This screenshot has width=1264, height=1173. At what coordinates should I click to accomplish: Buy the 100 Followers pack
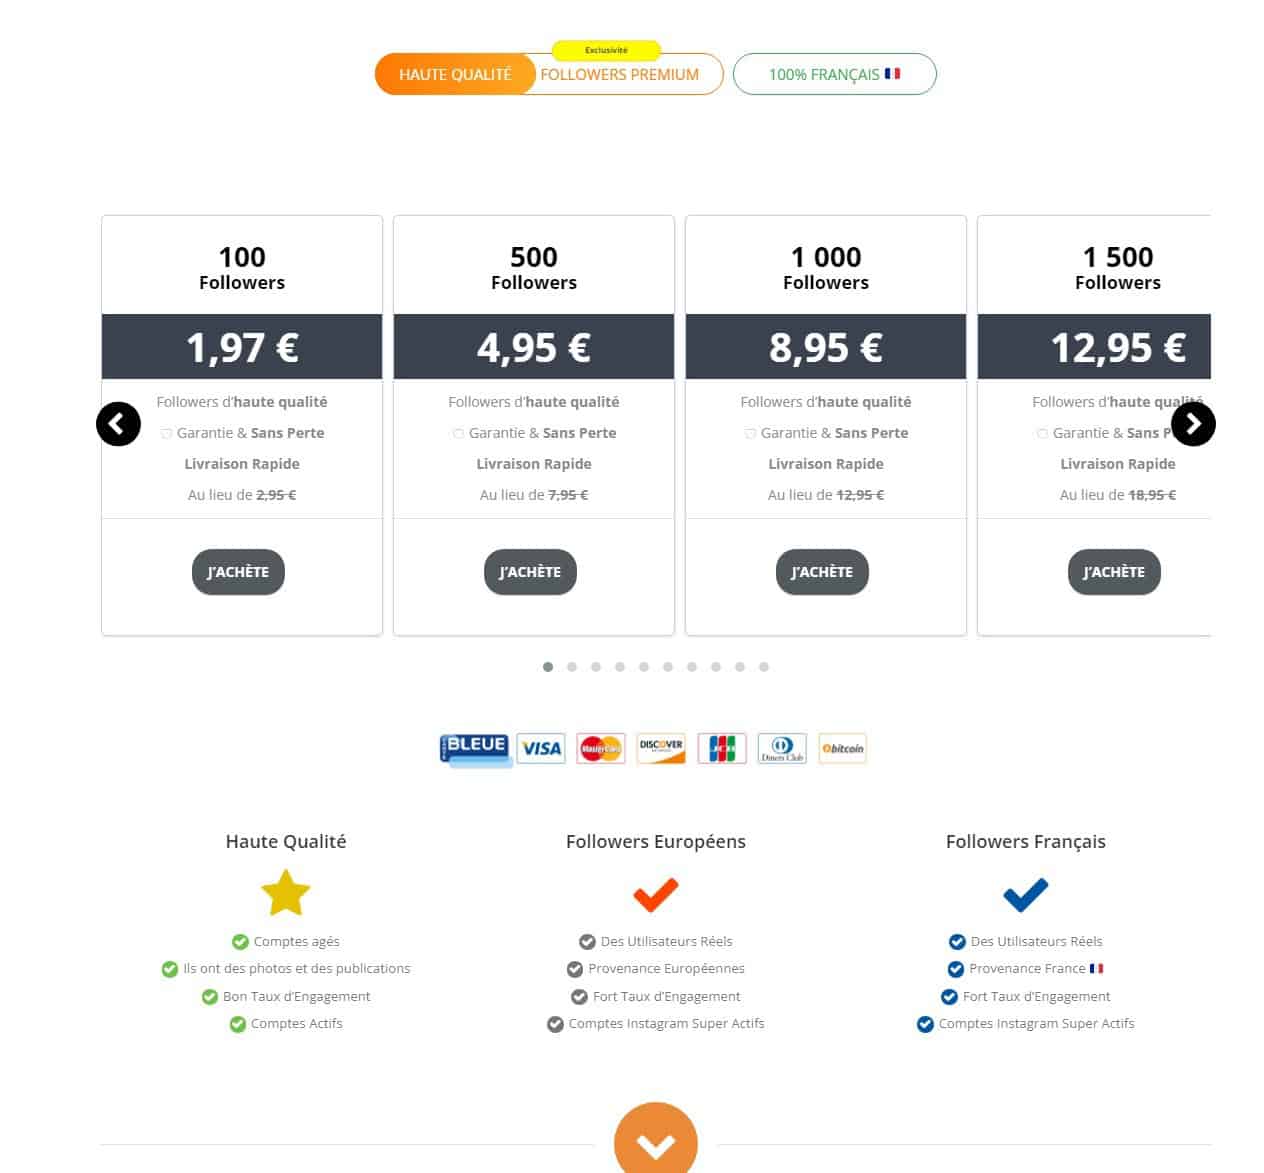coord(238,572)
